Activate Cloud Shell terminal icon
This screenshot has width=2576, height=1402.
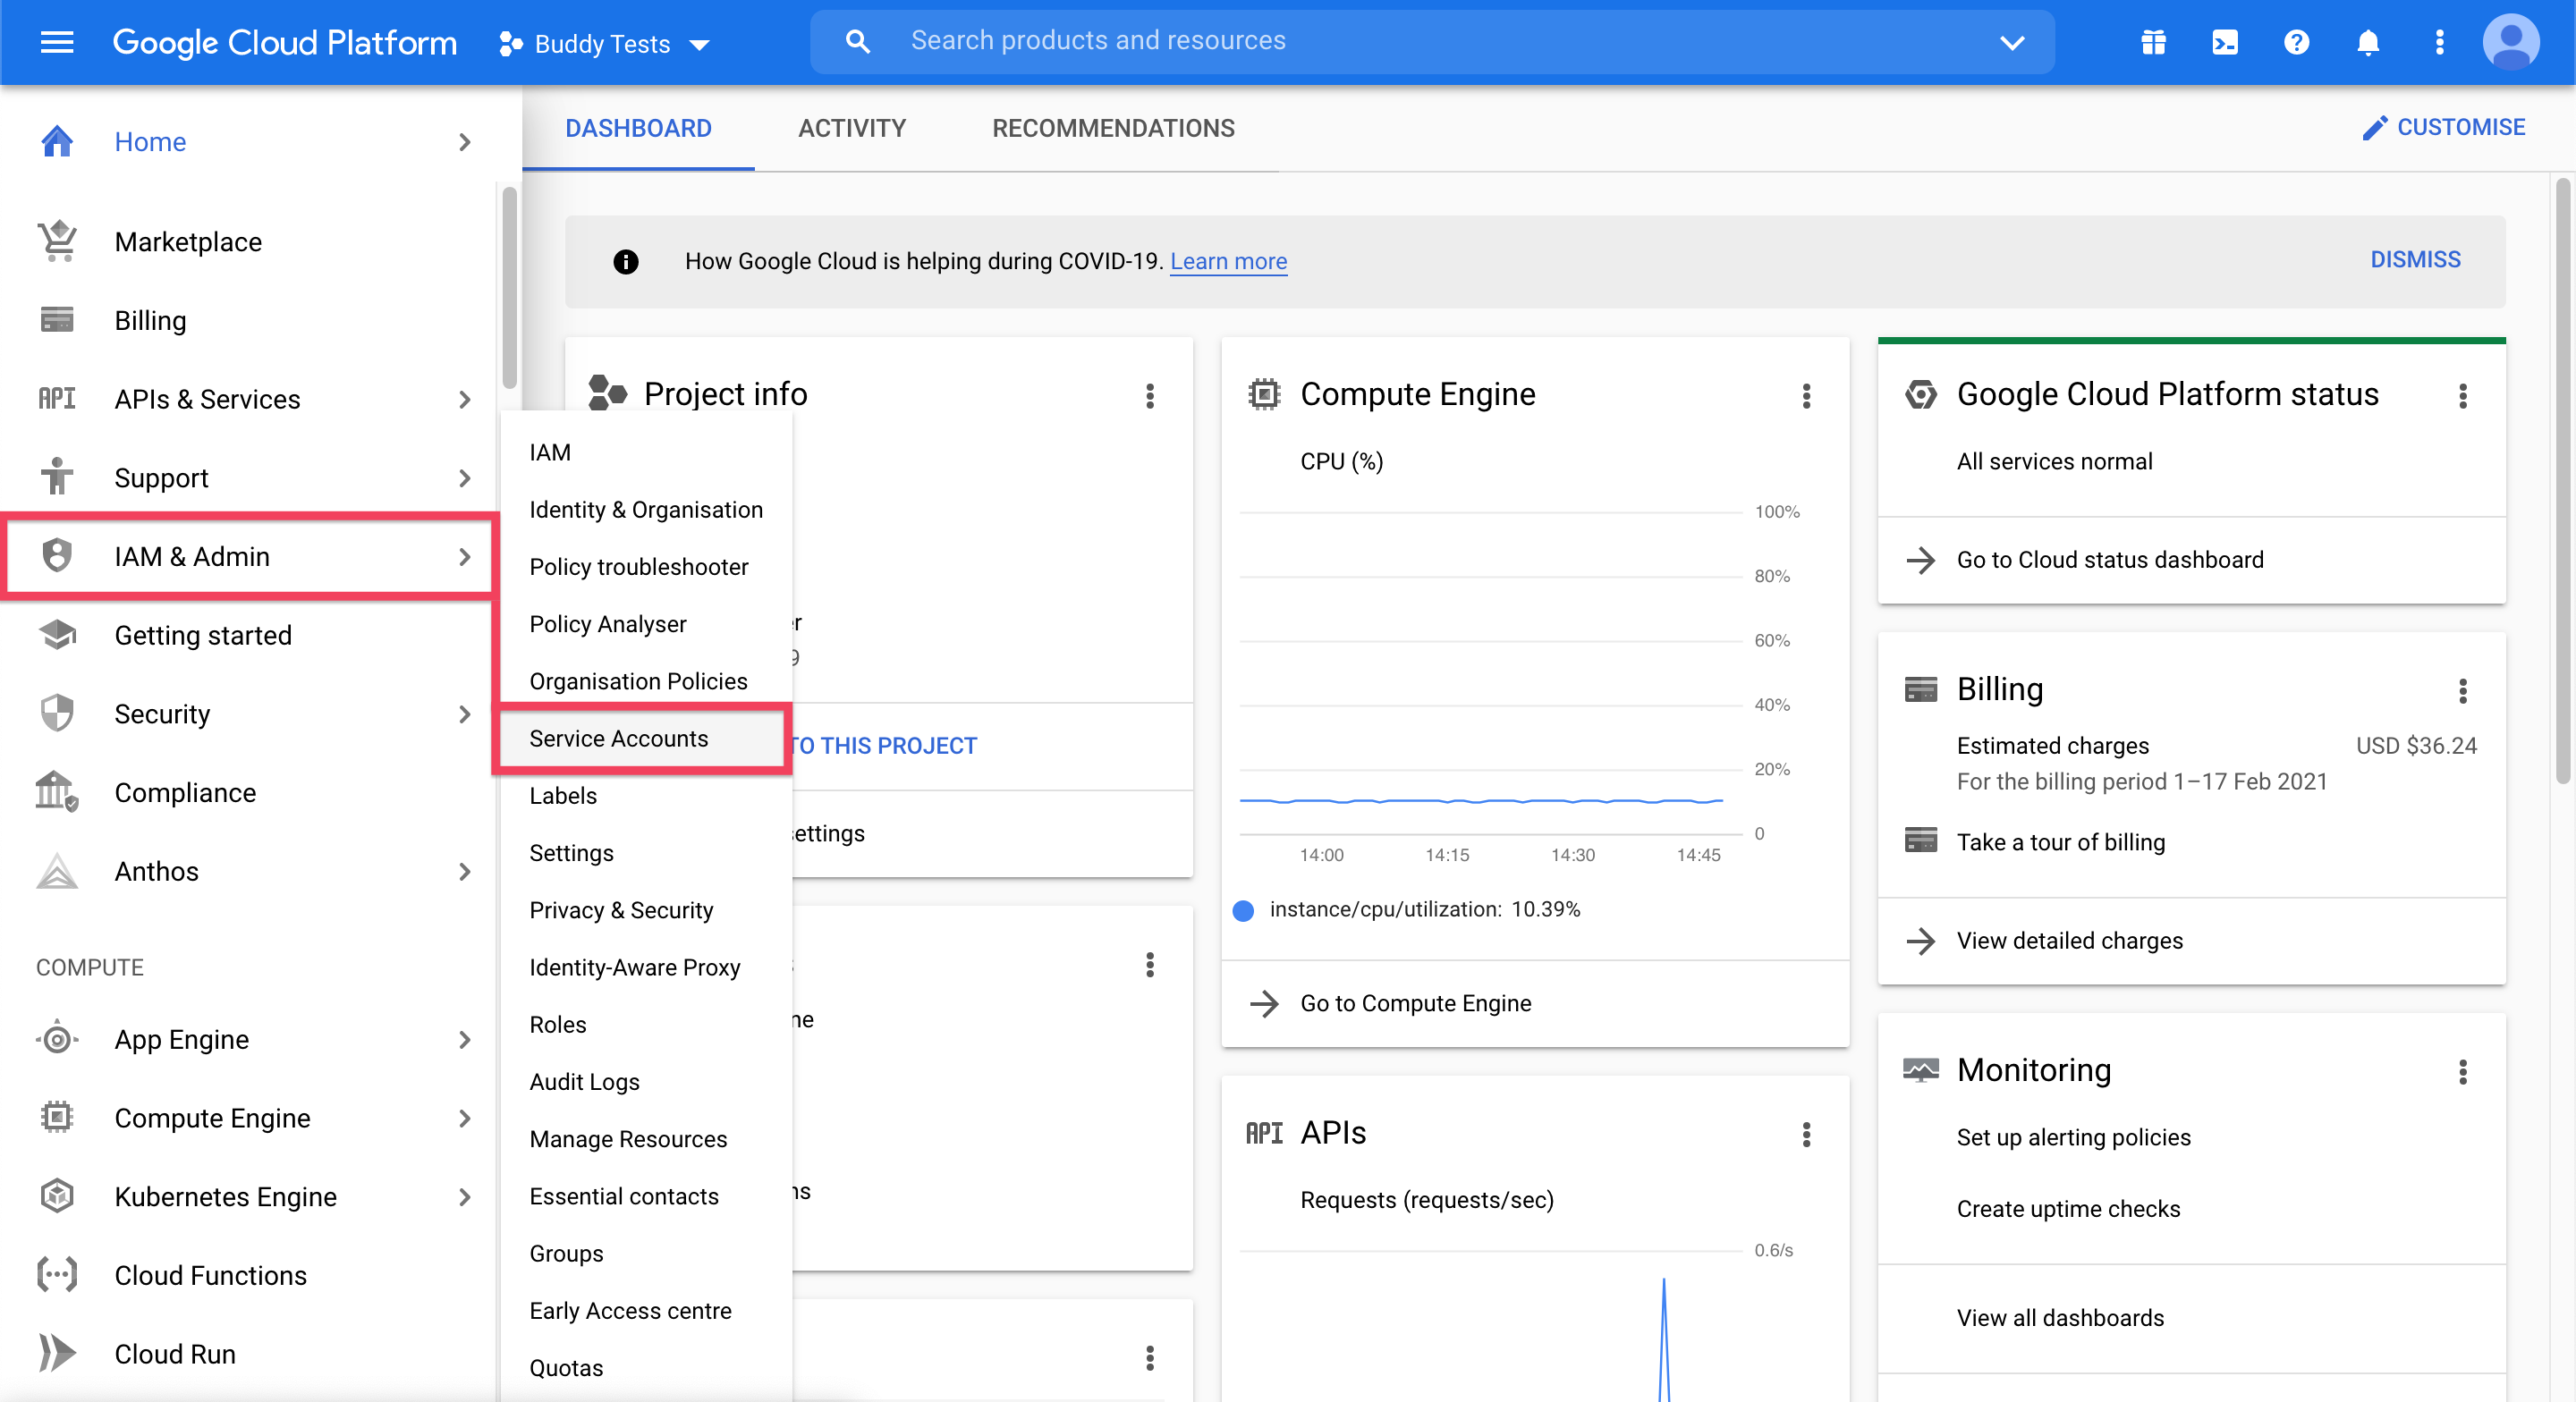click(x=2225, y=42)
